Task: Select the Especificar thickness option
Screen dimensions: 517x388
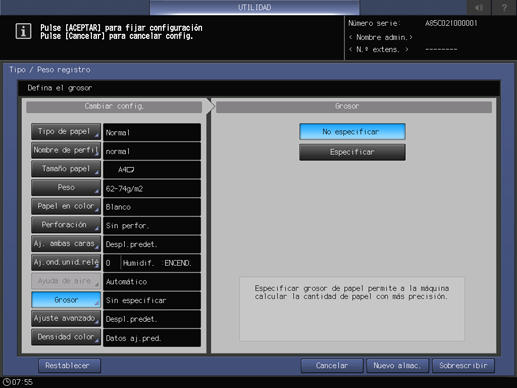Action: click(352, 152)
